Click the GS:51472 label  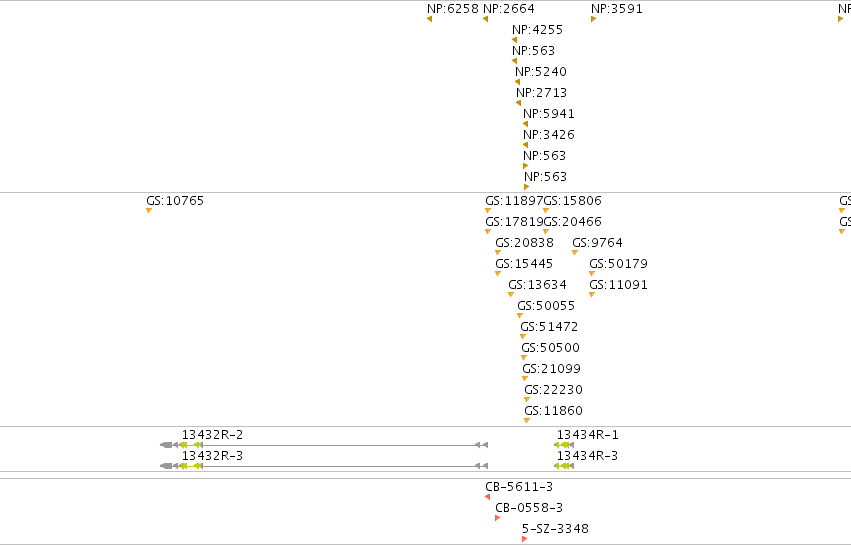point(549,327)
